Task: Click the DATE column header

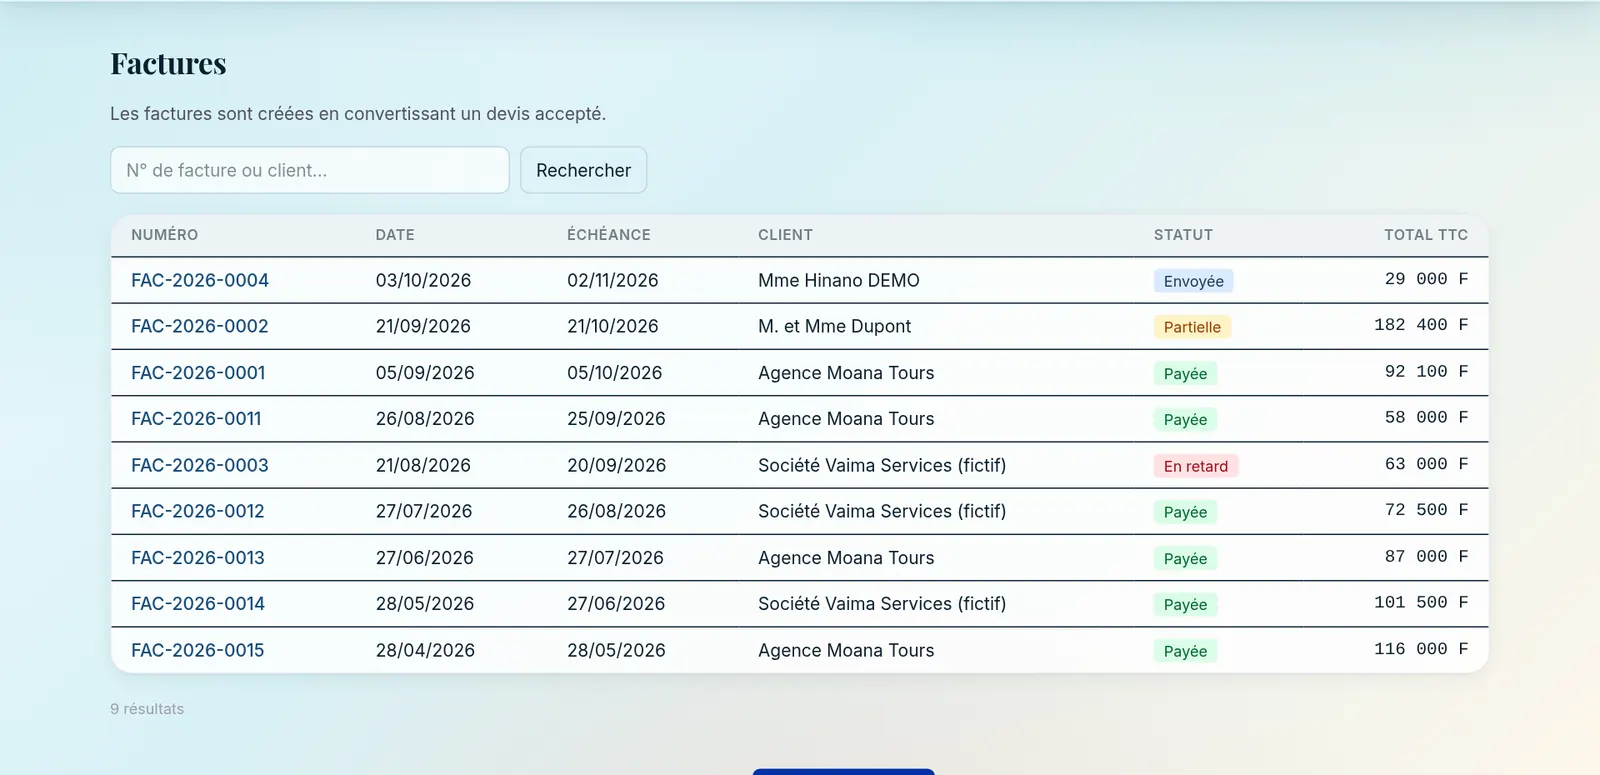Action: pyautogui.click(x=395, y=235)
